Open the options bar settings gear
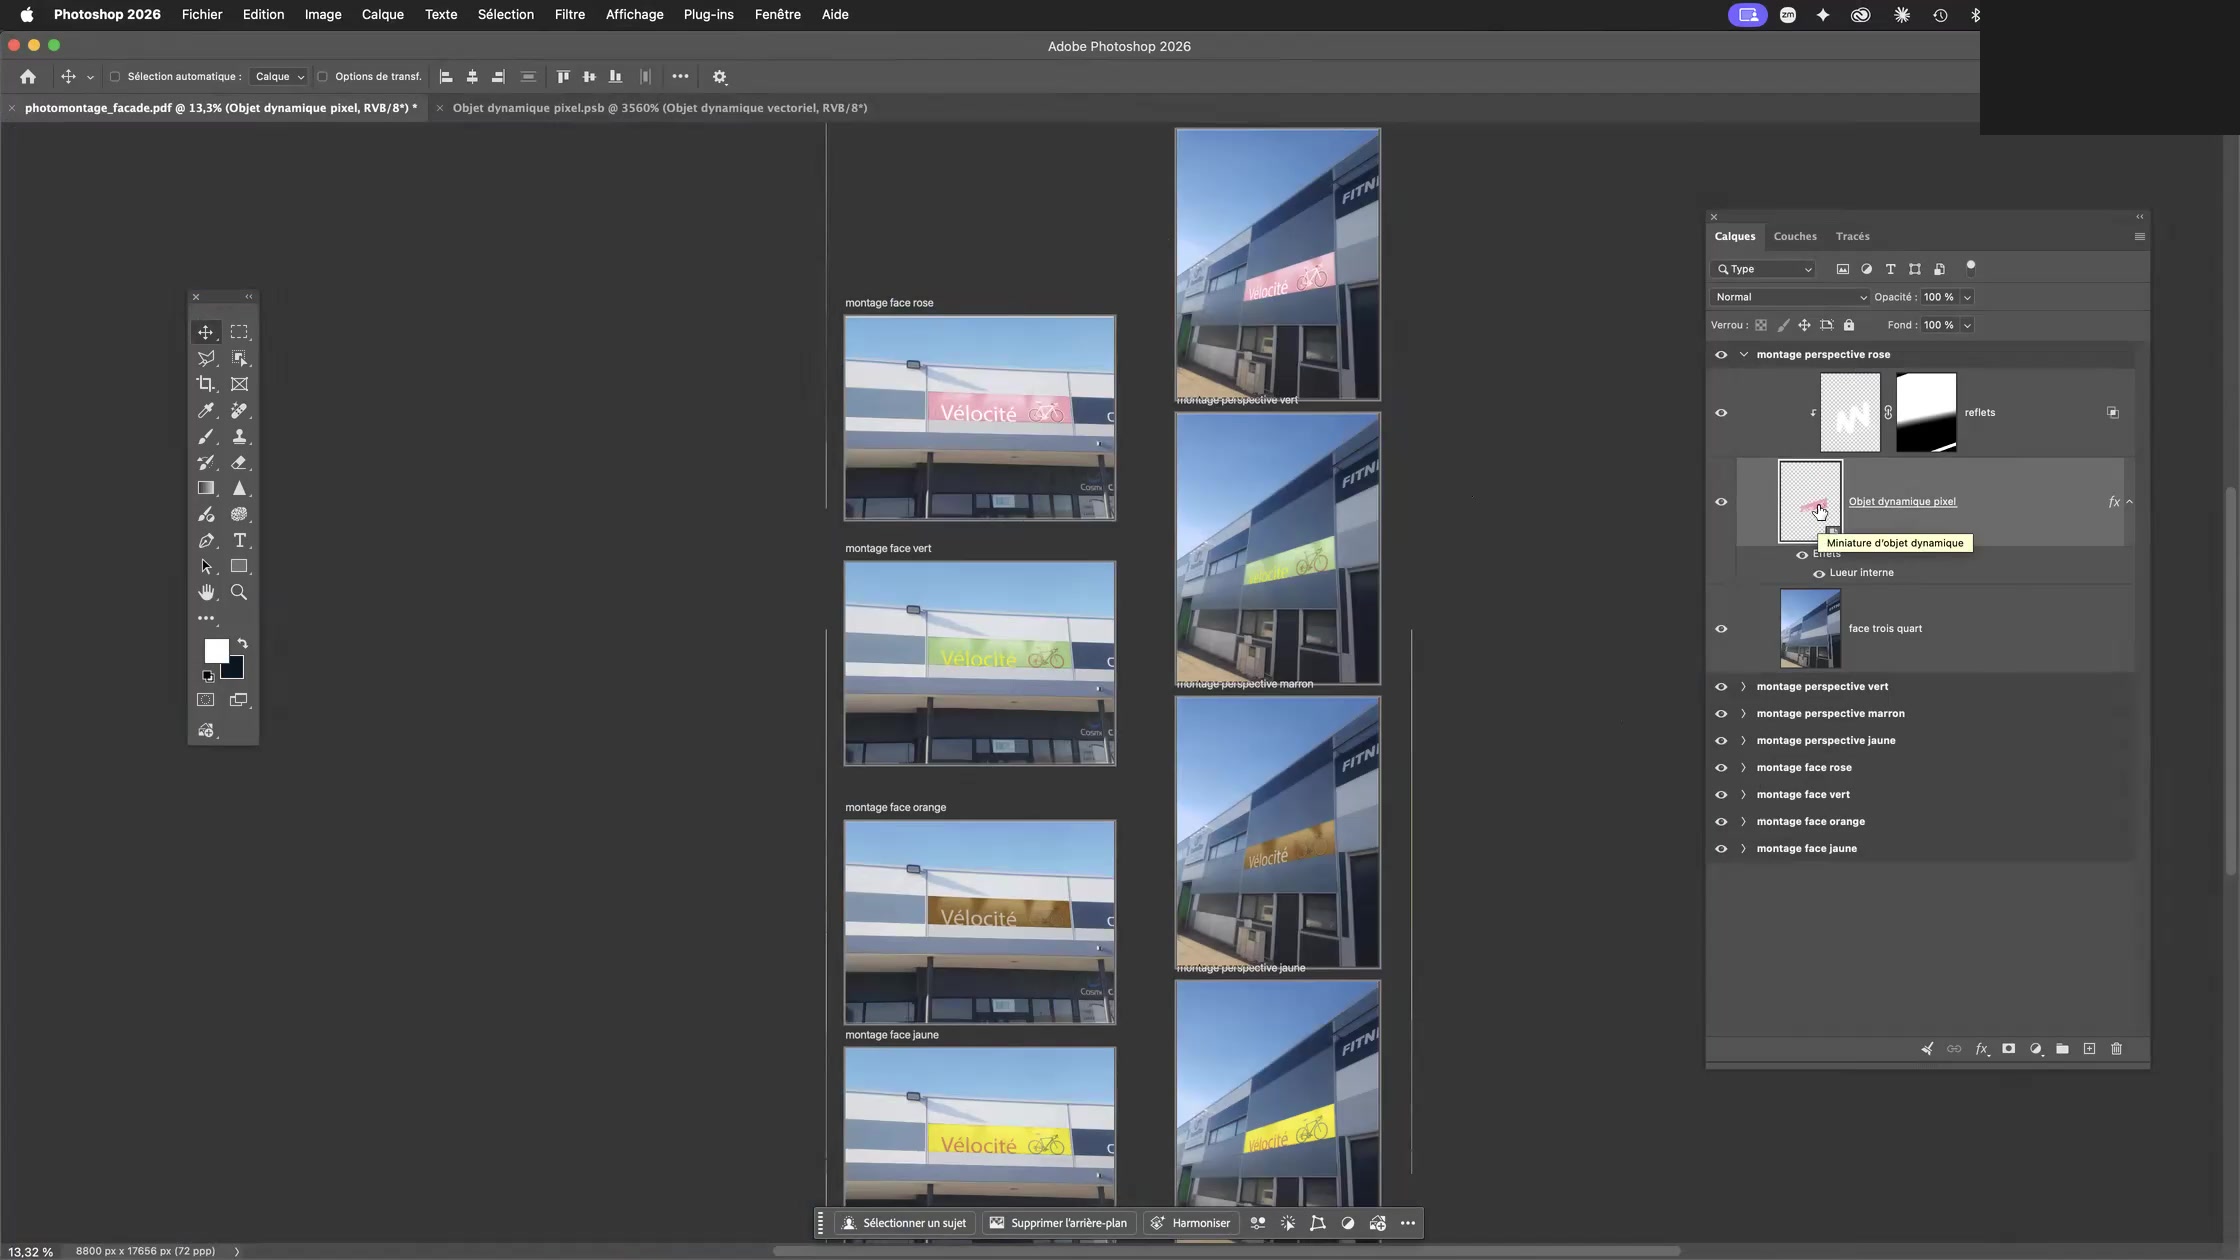 tap(720, 77)
